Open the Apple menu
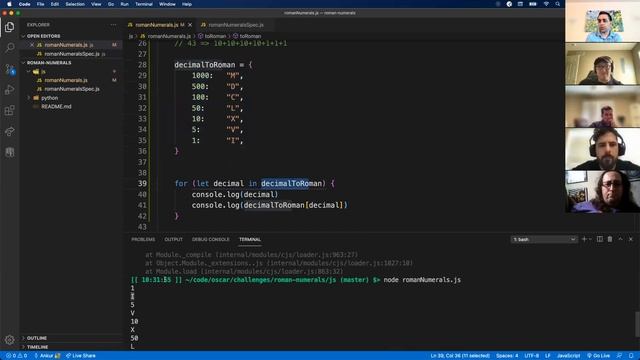640x360 pixels. pos(9,4)
